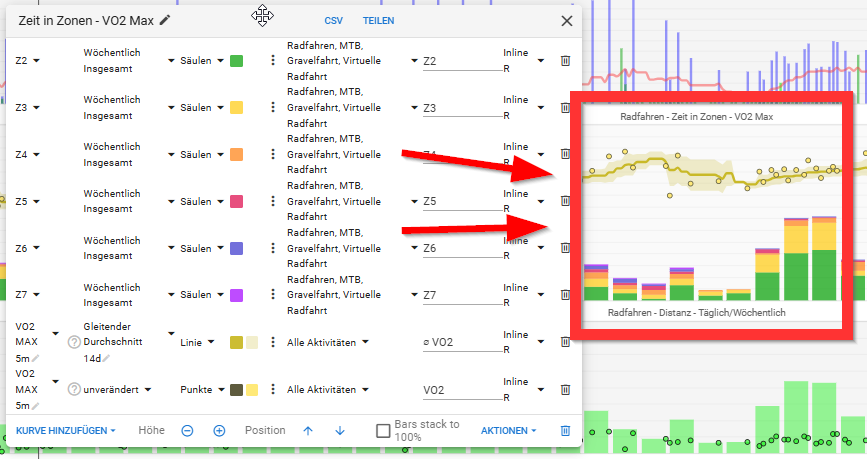
Task: Move chart position down with arrow
Action: (340, 430)
